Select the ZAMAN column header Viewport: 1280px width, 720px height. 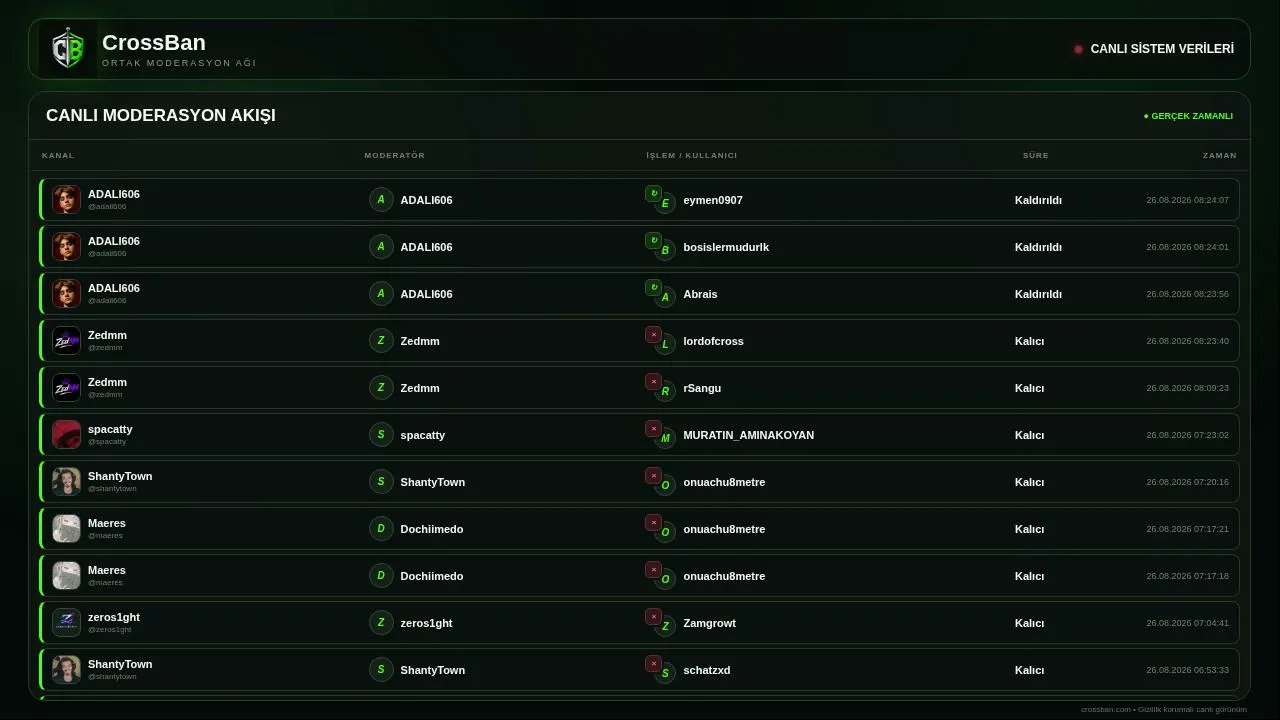[x=1220, y=155]
